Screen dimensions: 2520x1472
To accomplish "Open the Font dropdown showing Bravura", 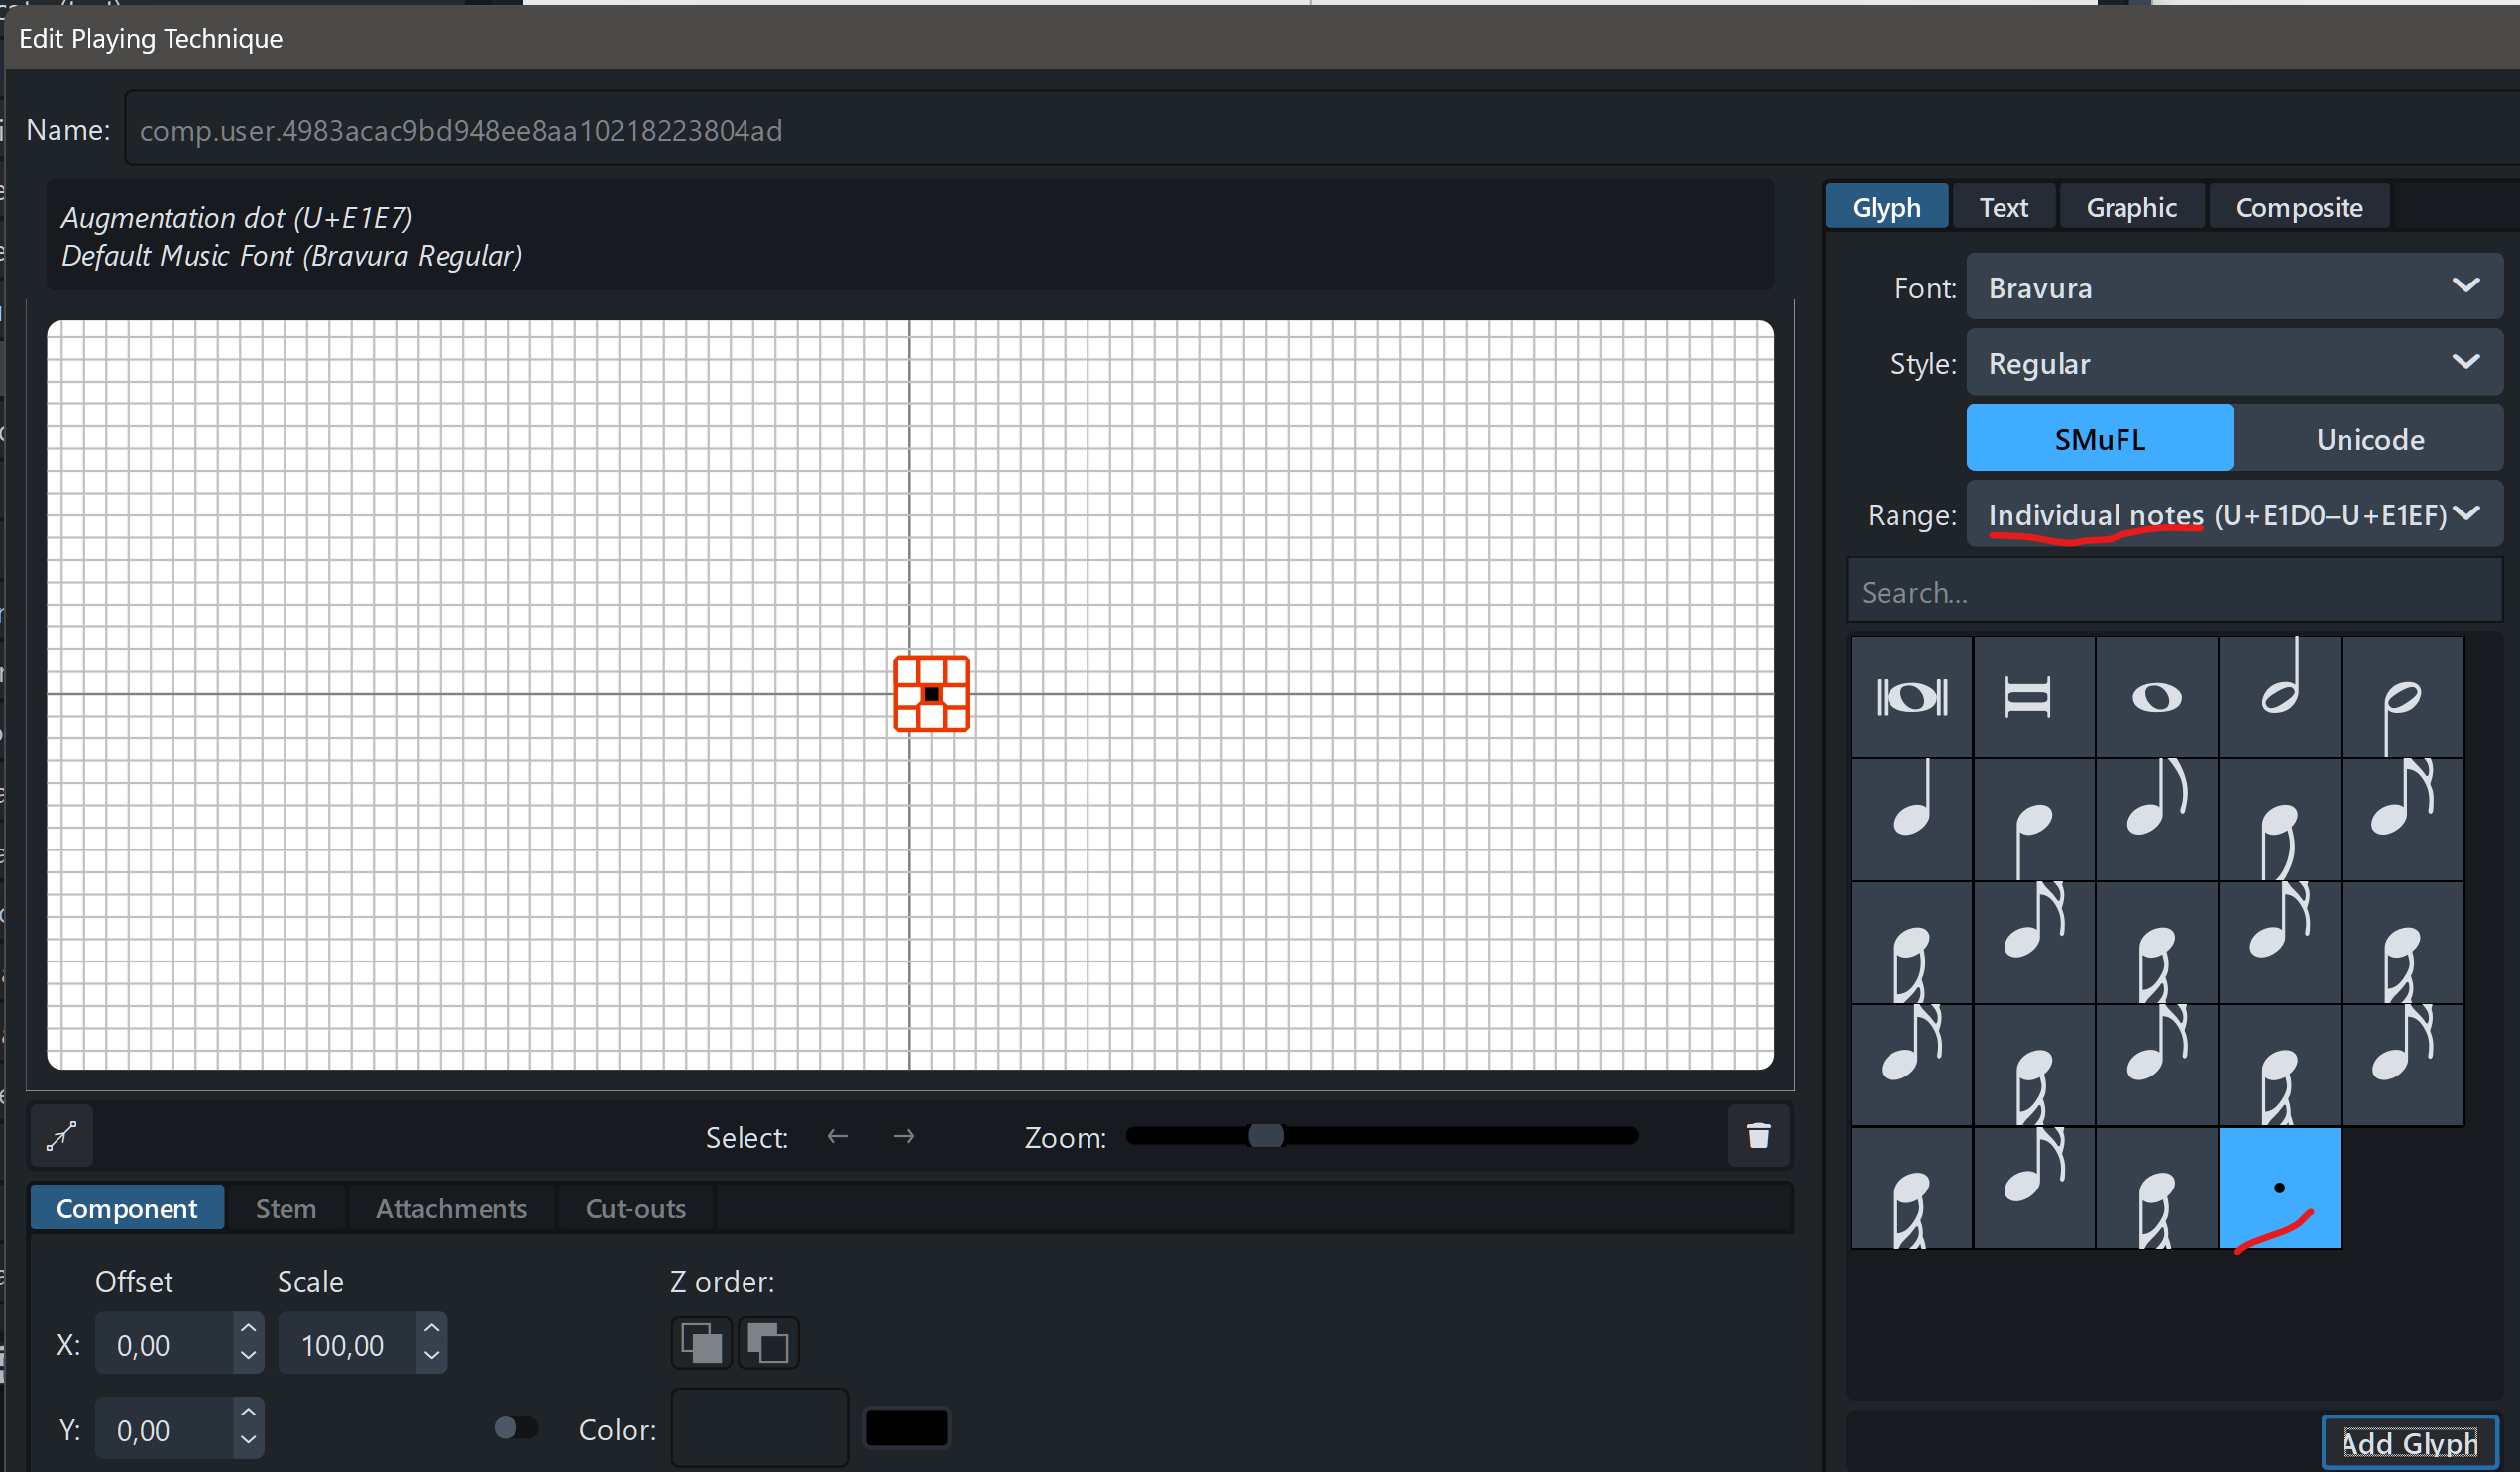I will pos(2233,287).
